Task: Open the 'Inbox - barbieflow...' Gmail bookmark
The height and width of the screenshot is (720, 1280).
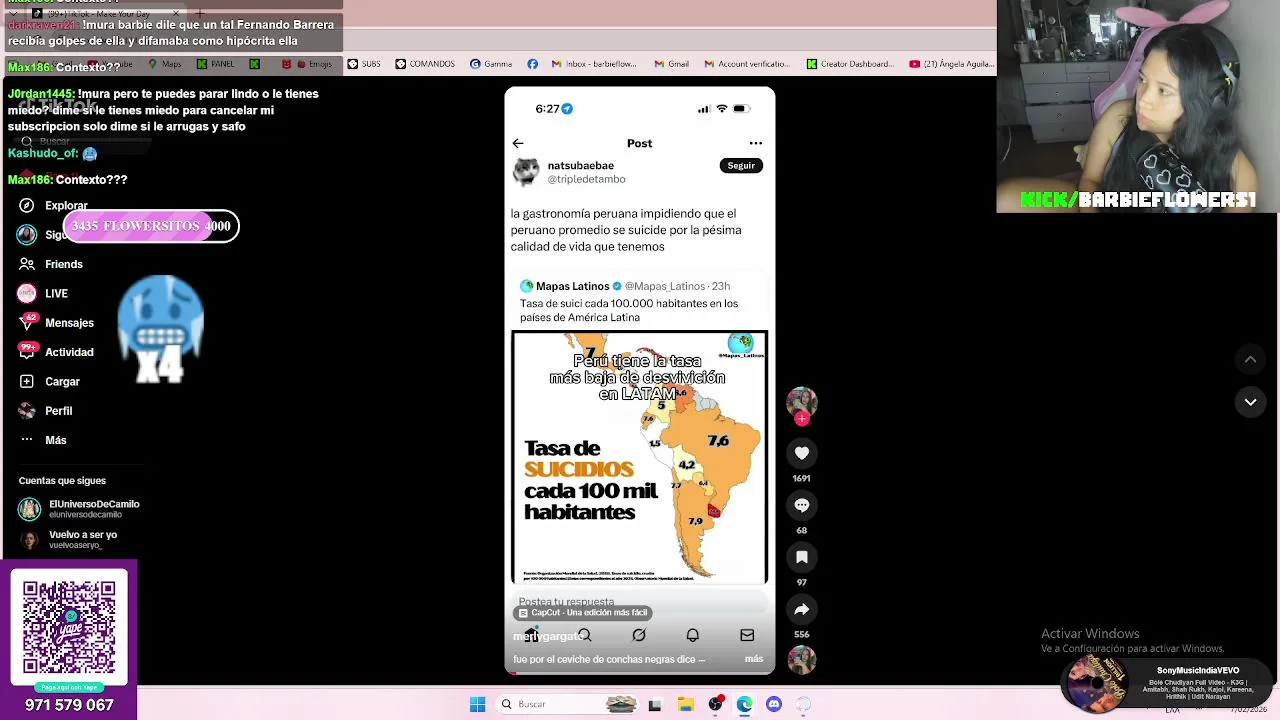Action: [x=593, y=64]
